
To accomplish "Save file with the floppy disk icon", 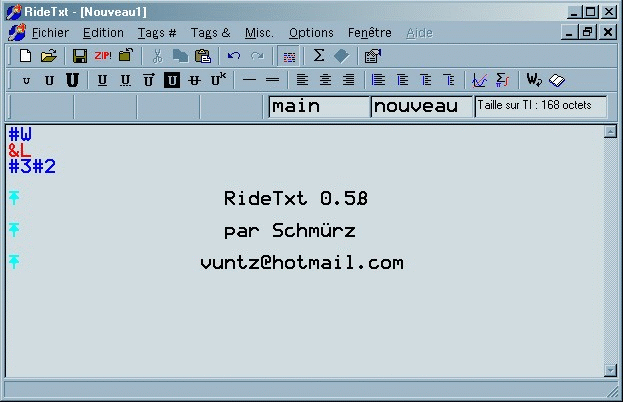I will (x=79, y=56).
